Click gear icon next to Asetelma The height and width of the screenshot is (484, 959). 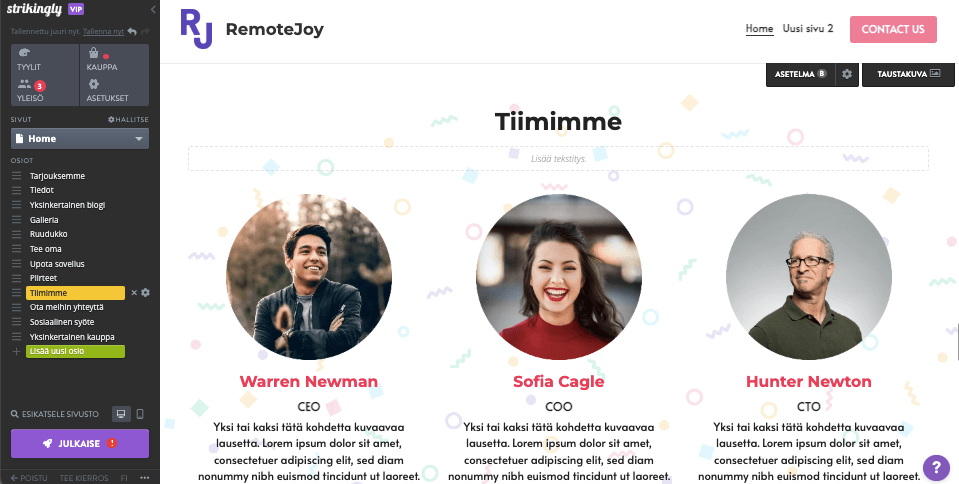point(846,74)
